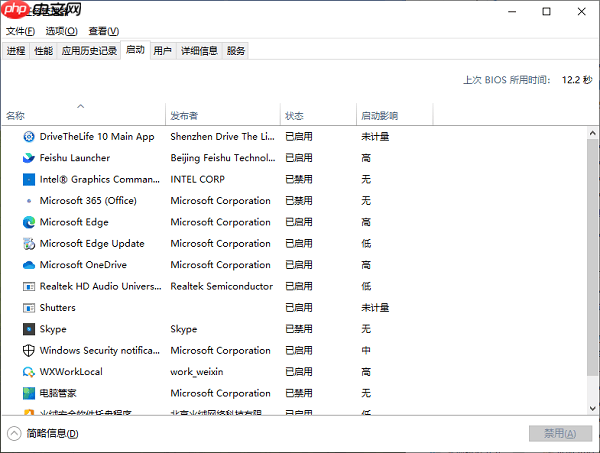This screenshot has width=600, height=453.
Task: Open the 查看(V) menu
Action: click(x=104, y=31)
